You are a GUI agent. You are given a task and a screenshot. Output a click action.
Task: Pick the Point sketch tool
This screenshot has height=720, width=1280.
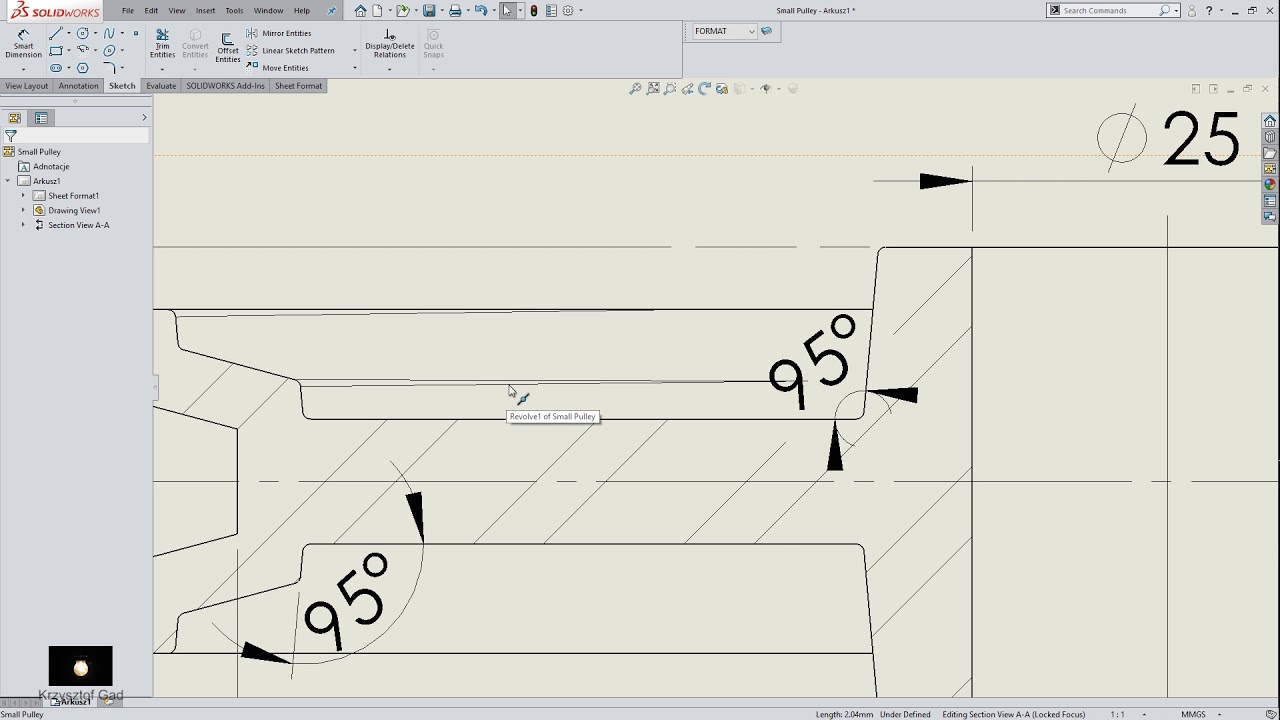click(x=136, y=33)
